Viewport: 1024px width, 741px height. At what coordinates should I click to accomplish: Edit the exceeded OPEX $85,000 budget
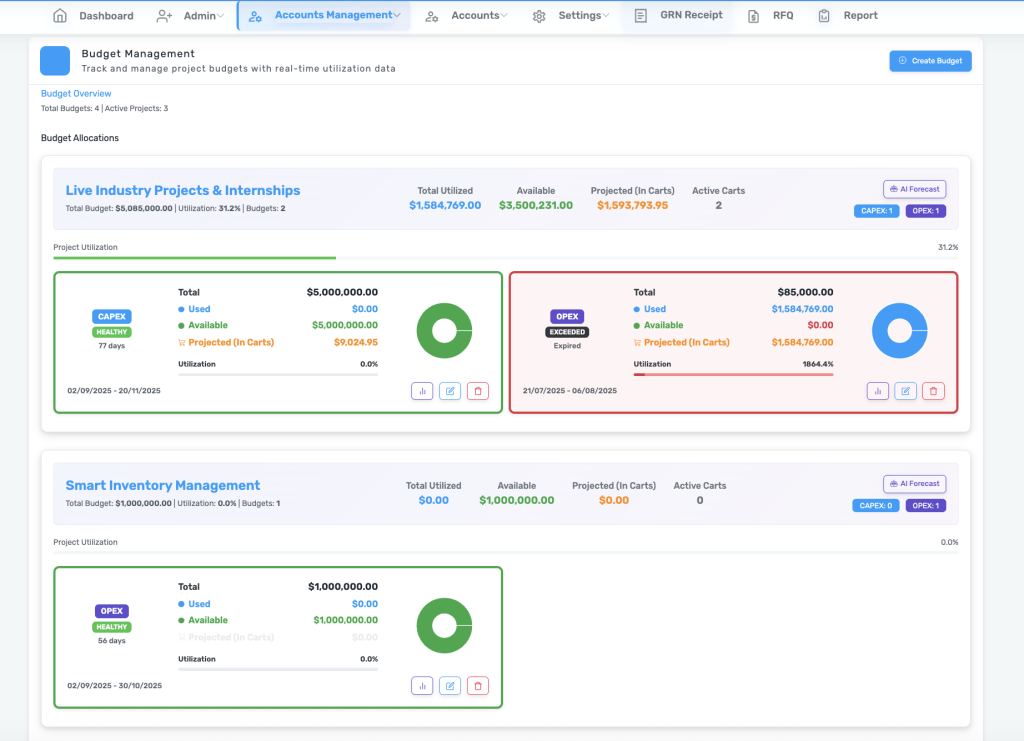click(905, 391)
